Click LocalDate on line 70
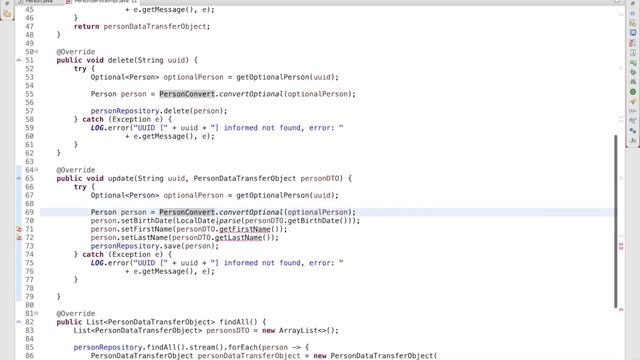The height and width of the screenshot is (360, 640). (x=196, y=220)
